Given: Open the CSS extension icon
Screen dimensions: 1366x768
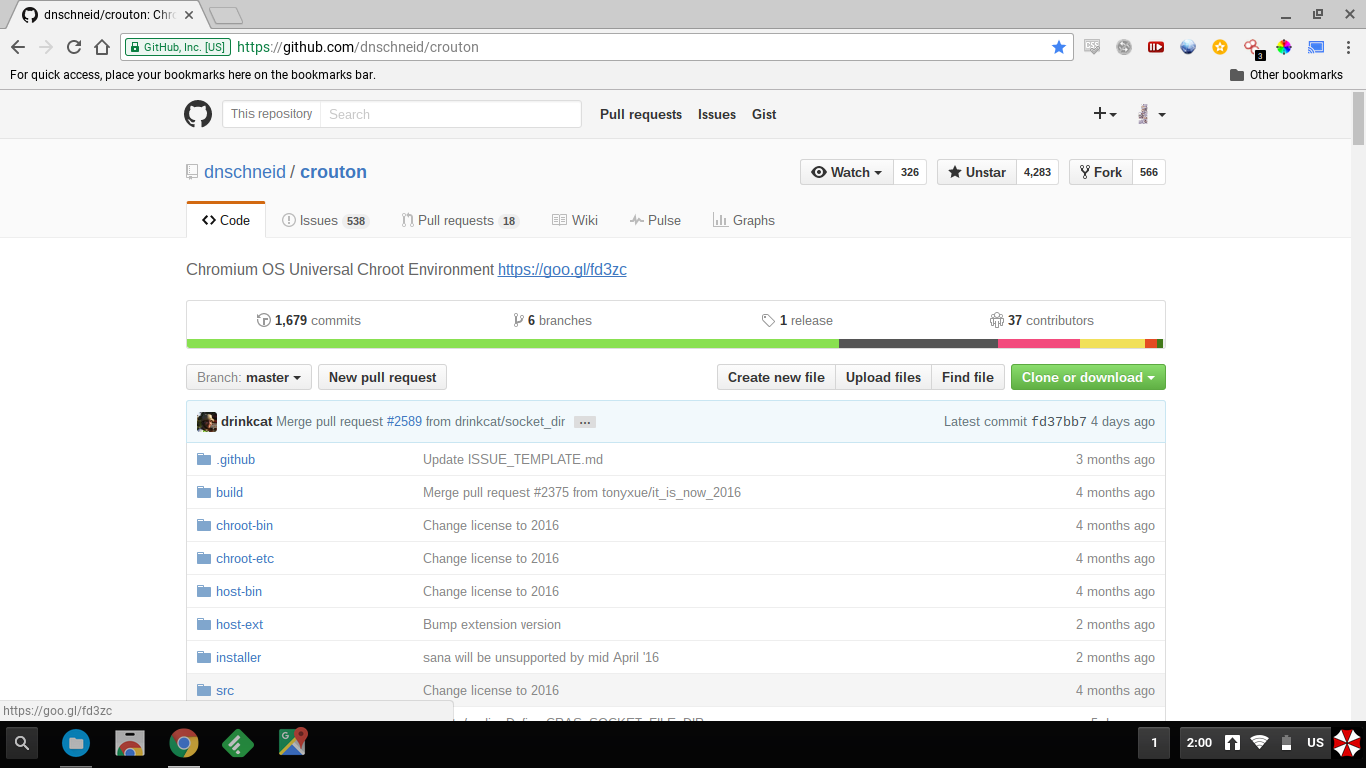Looking at the screenshot, I should (1092, 47).
